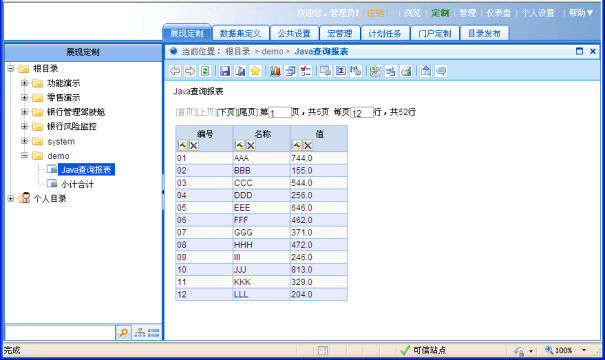The width and height of the screenshot is (605, 360).
Task: Switch to the 数据集定义 tab
Action: coord(240,34)
